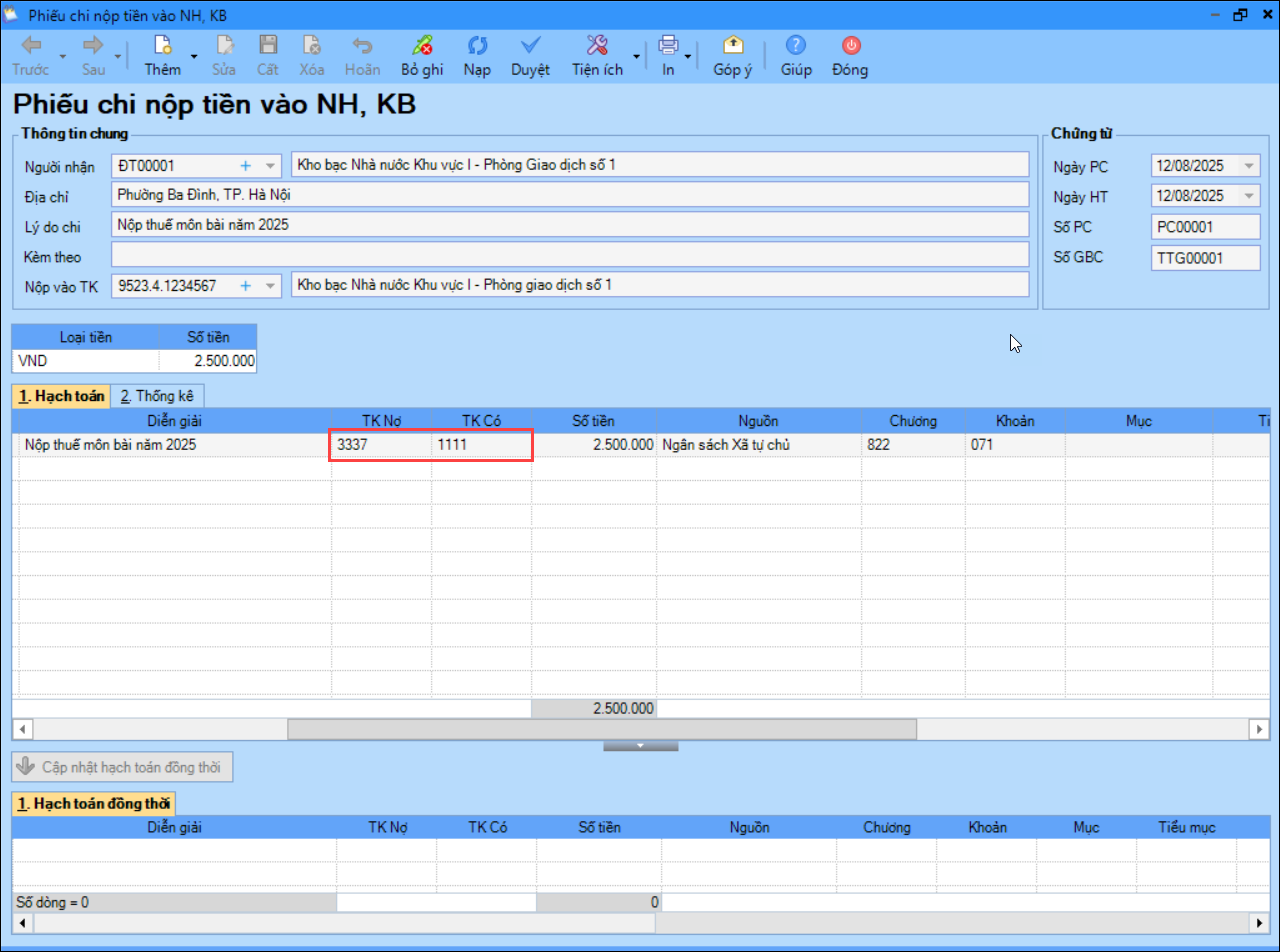Click the Hoãn (undo) toolbar icon
The image size is (1280, 952).
pyautogui.click(x=362, y=46)
